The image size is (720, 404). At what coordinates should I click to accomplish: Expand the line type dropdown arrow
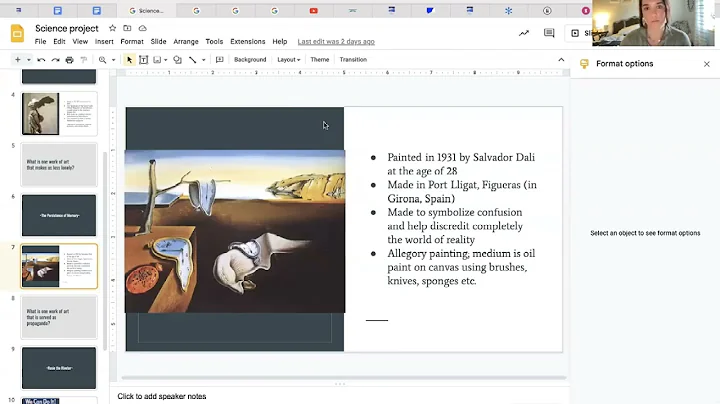[203, 60]
